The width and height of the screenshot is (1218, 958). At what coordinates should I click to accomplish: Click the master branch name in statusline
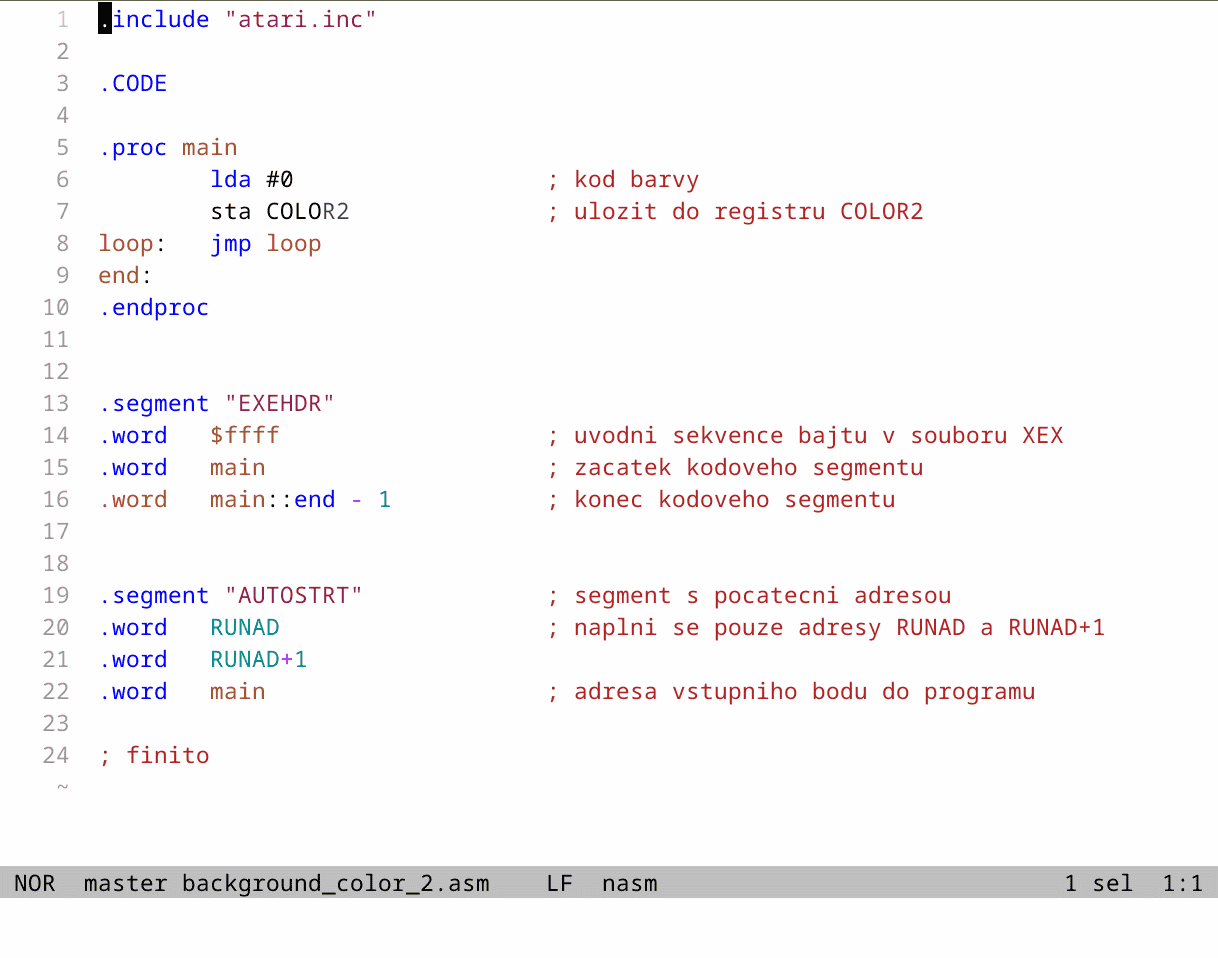126,883
